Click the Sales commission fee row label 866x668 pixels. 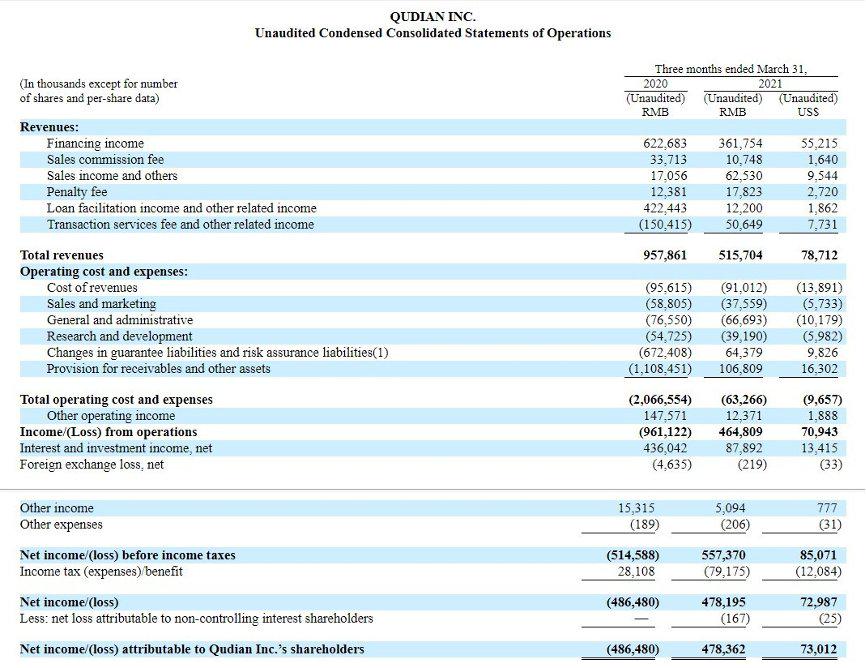click(105, 160)
